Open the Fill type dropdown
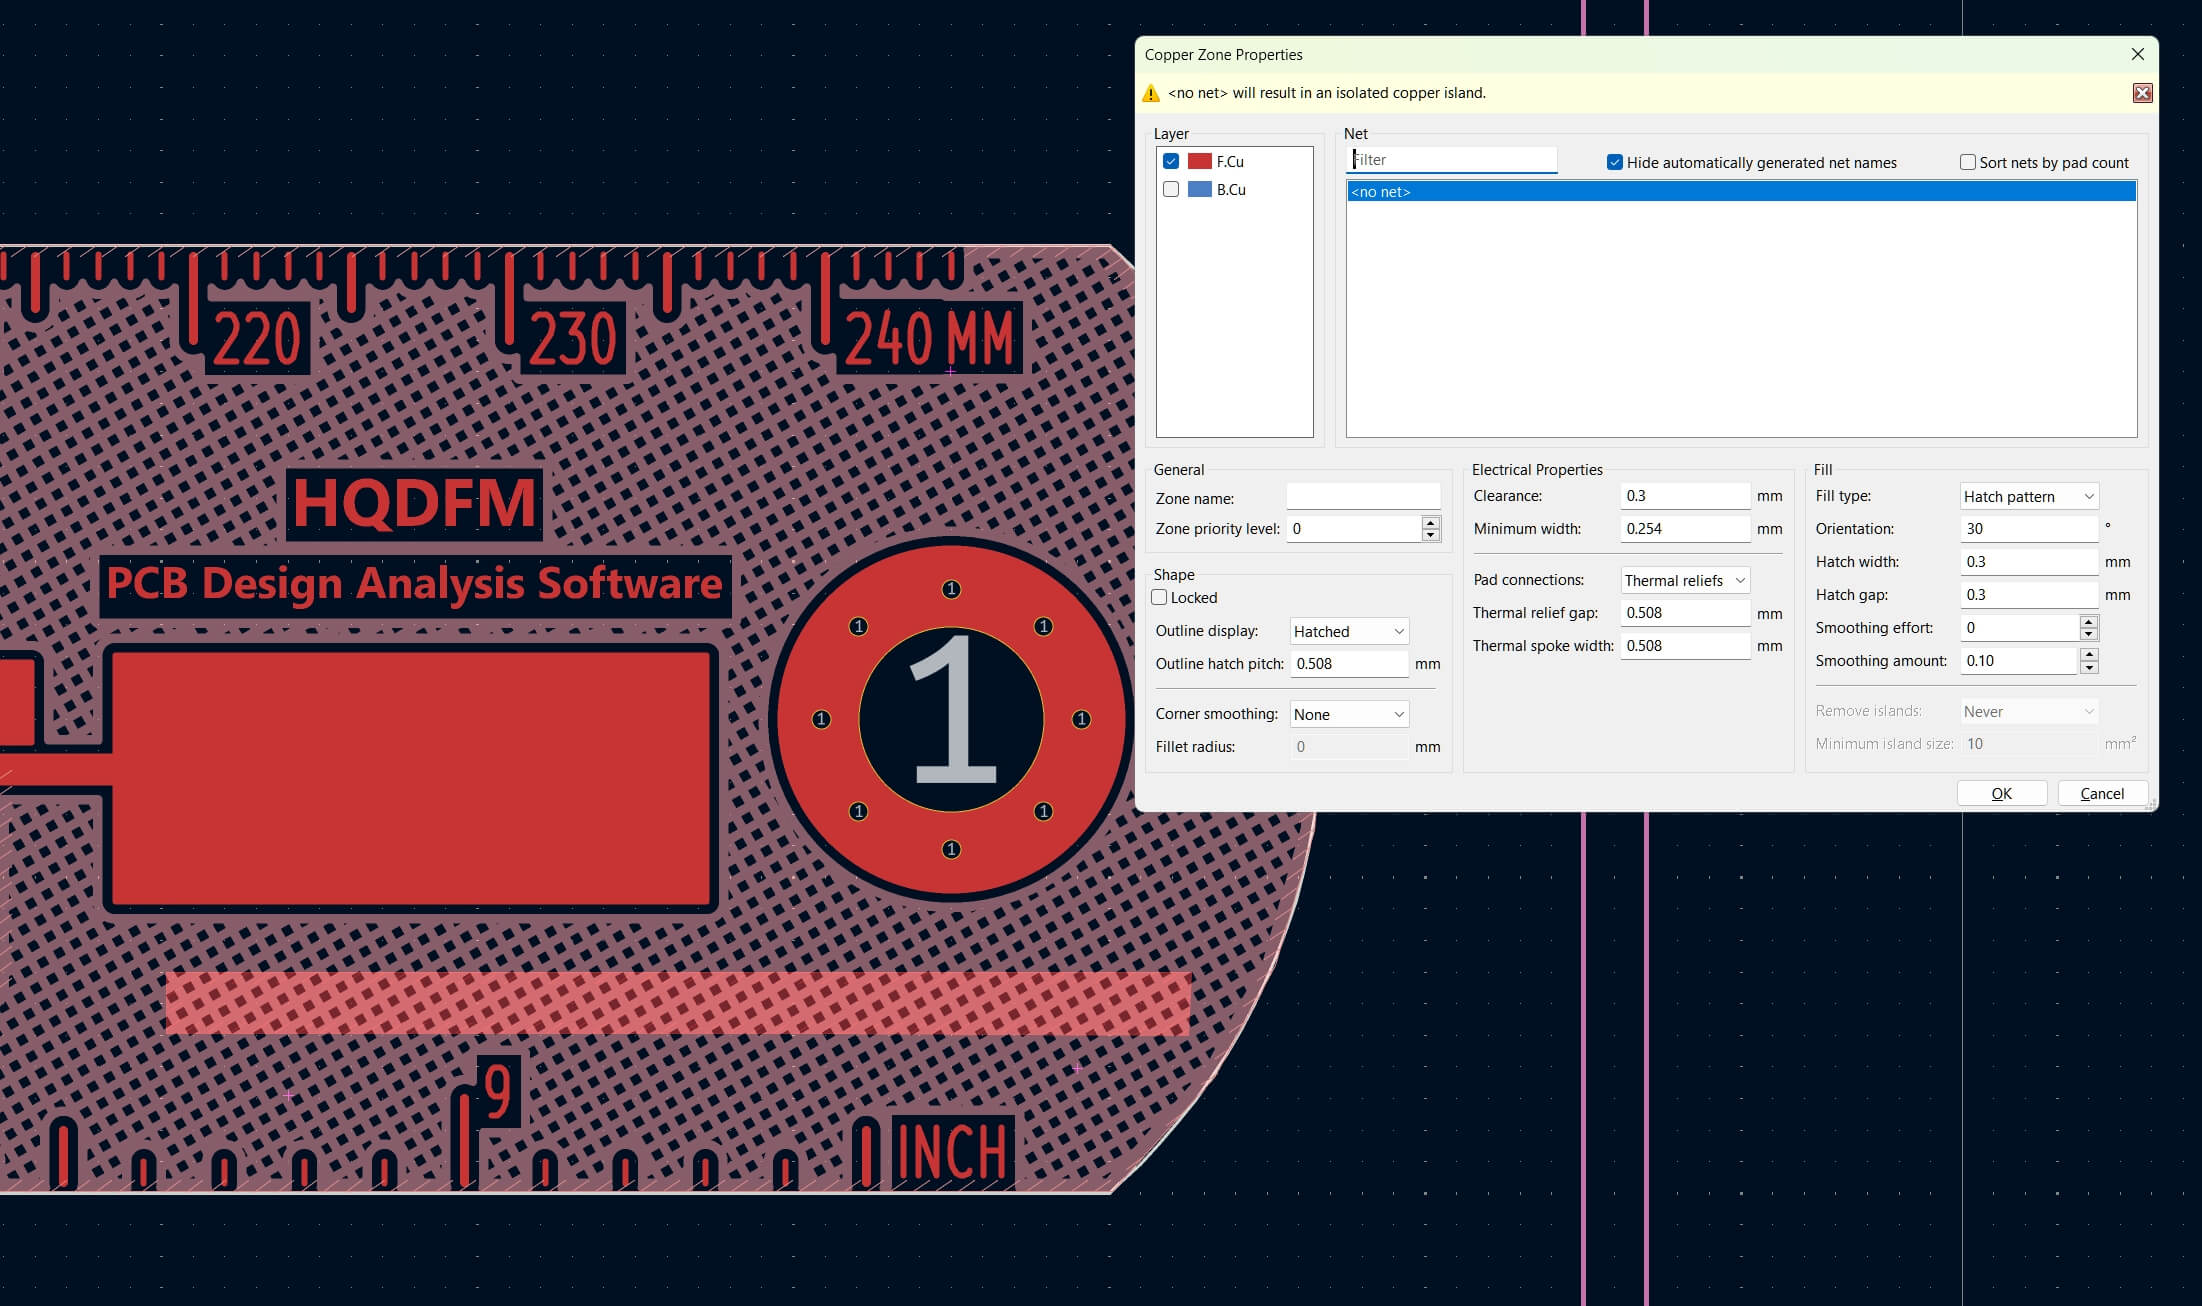Image resolution: width=2202 pixels, height=1306 pixels. (2028, 496)
